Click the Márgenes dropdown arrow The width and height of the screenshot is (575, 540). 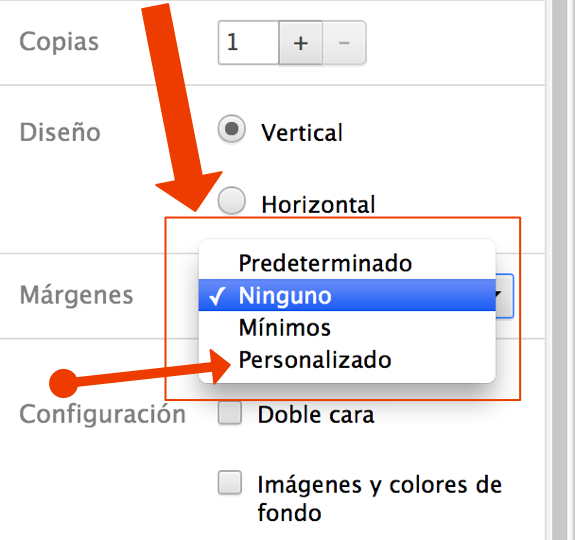pos(504,296)
